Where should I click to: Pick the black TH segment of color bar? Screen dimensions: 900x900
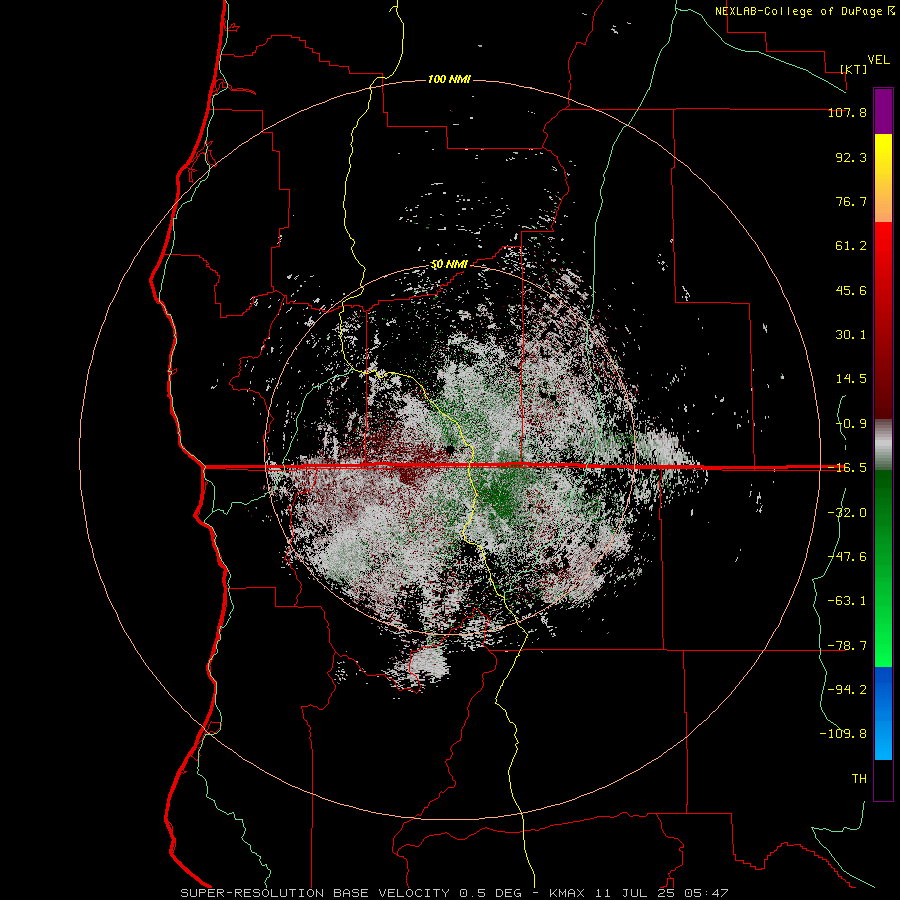click(883, 780)
